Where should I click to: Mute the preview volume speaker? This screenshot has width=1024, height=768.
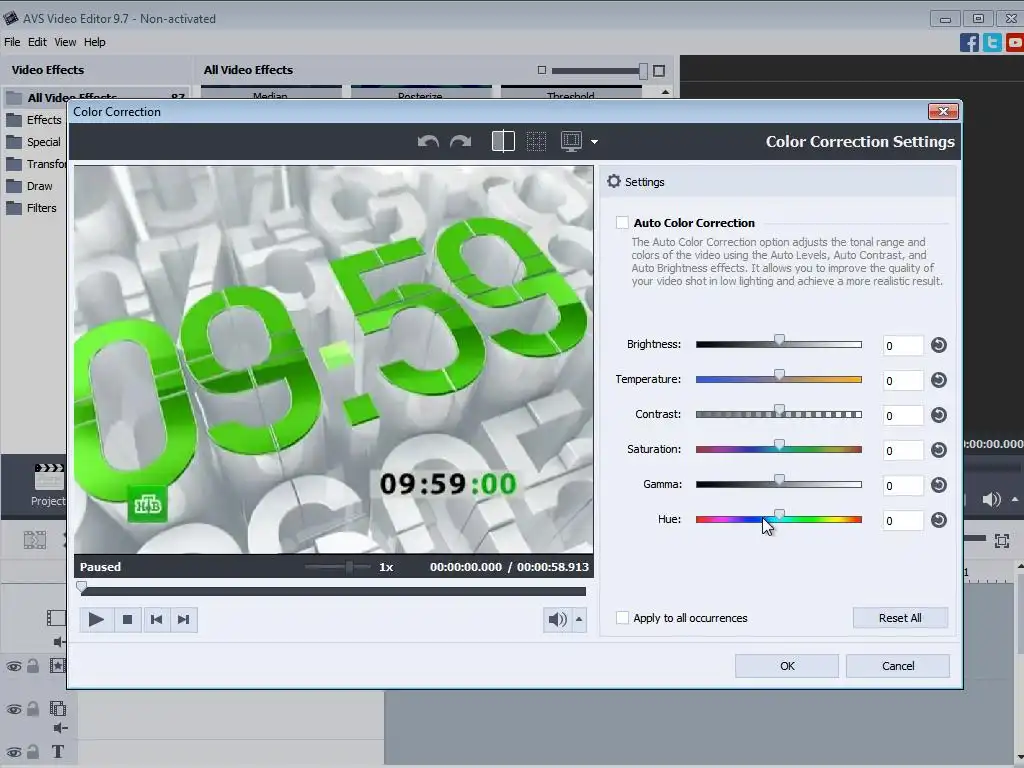557,619
